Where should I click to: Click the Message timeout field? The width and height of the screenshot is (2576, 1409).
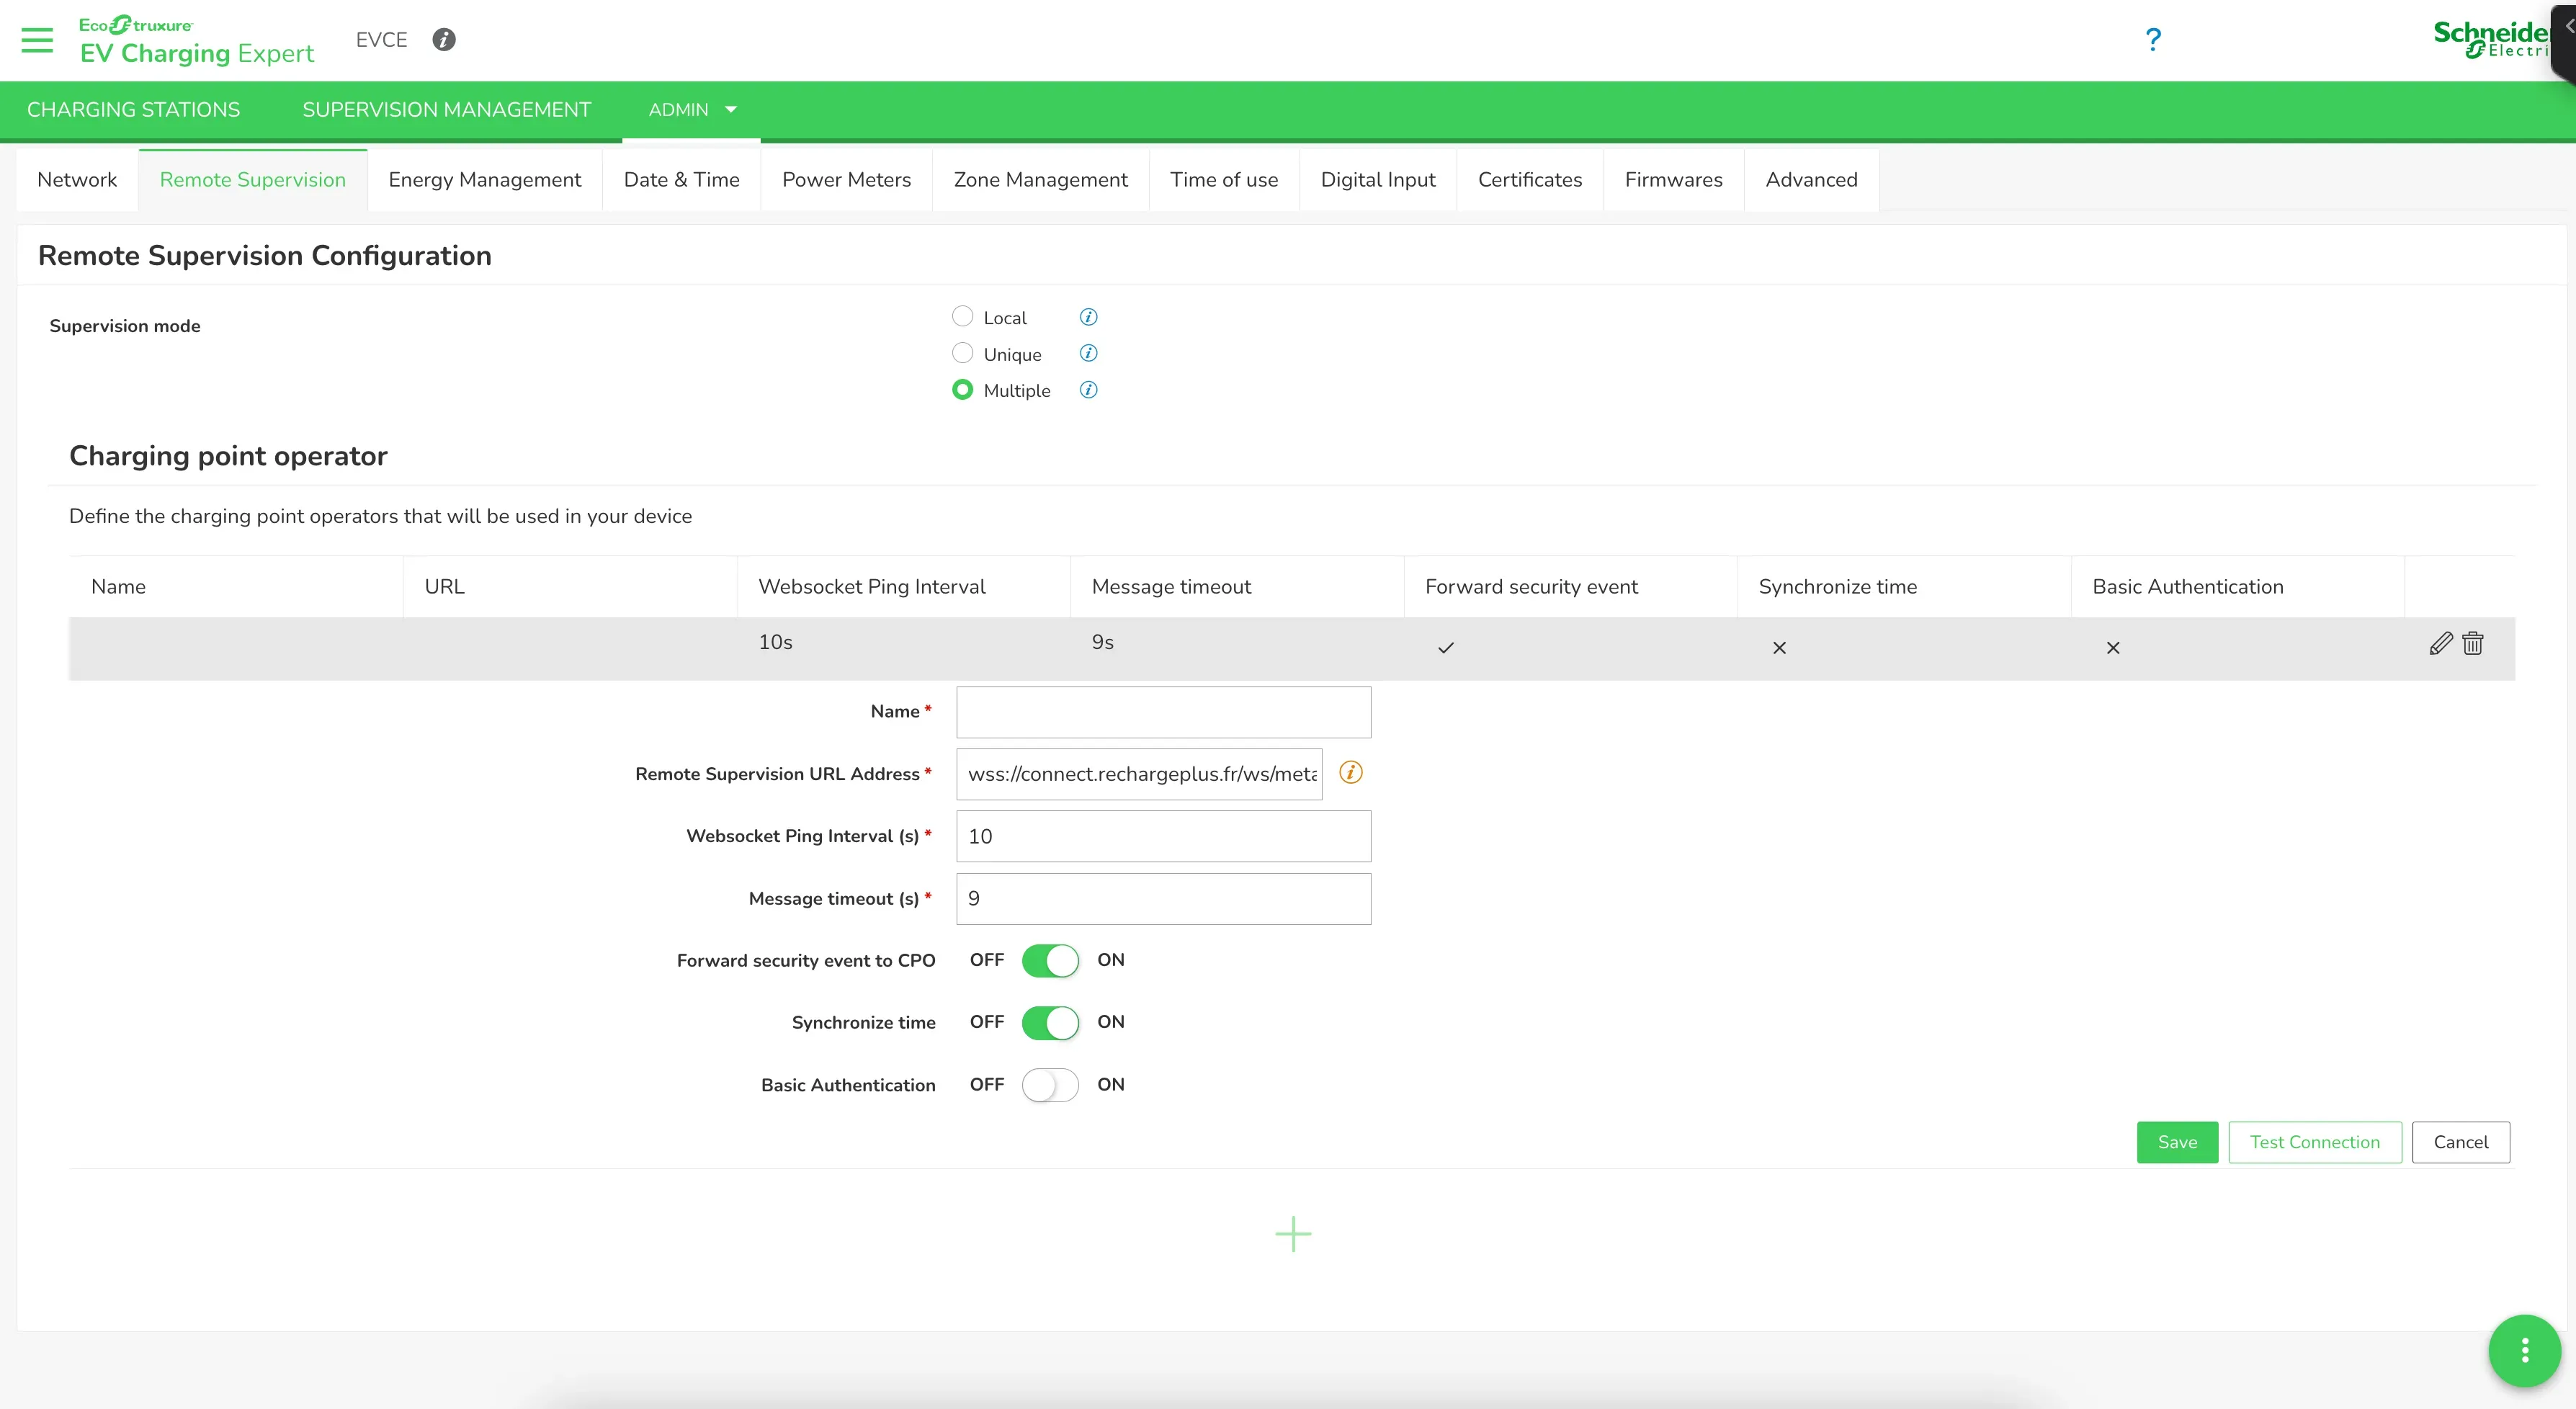click(1163, 899)
